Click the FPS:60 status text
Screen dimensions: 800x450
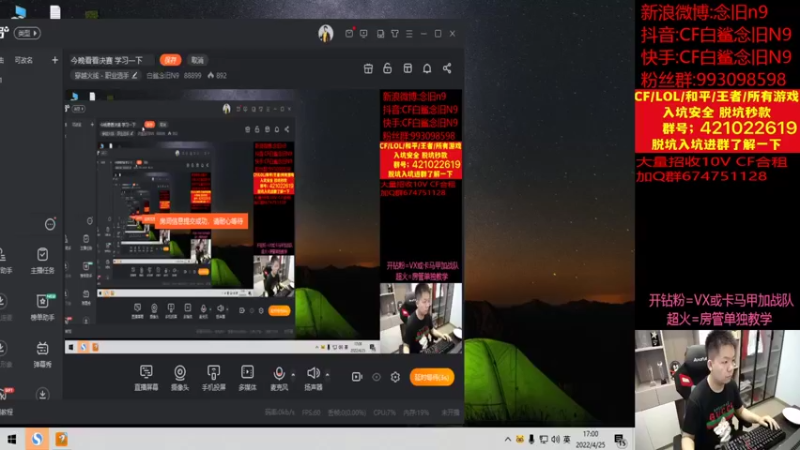tap(311, 412)
